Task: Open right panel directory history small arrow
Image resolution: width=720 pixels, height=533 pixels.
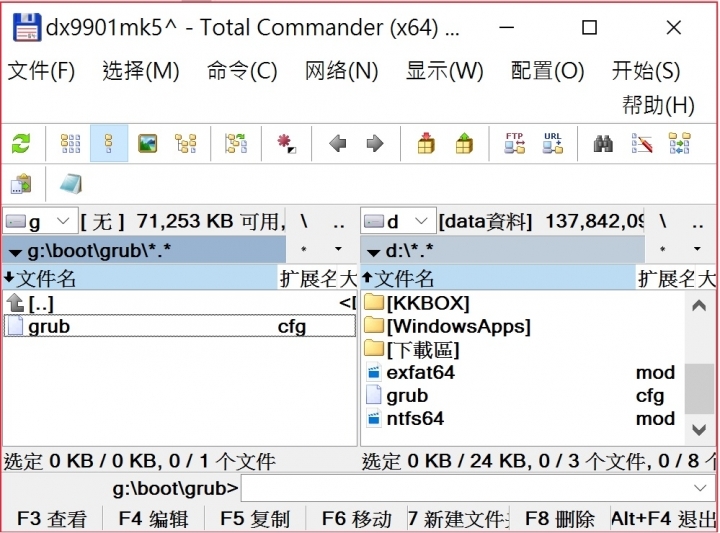Action: coord(697,249)
